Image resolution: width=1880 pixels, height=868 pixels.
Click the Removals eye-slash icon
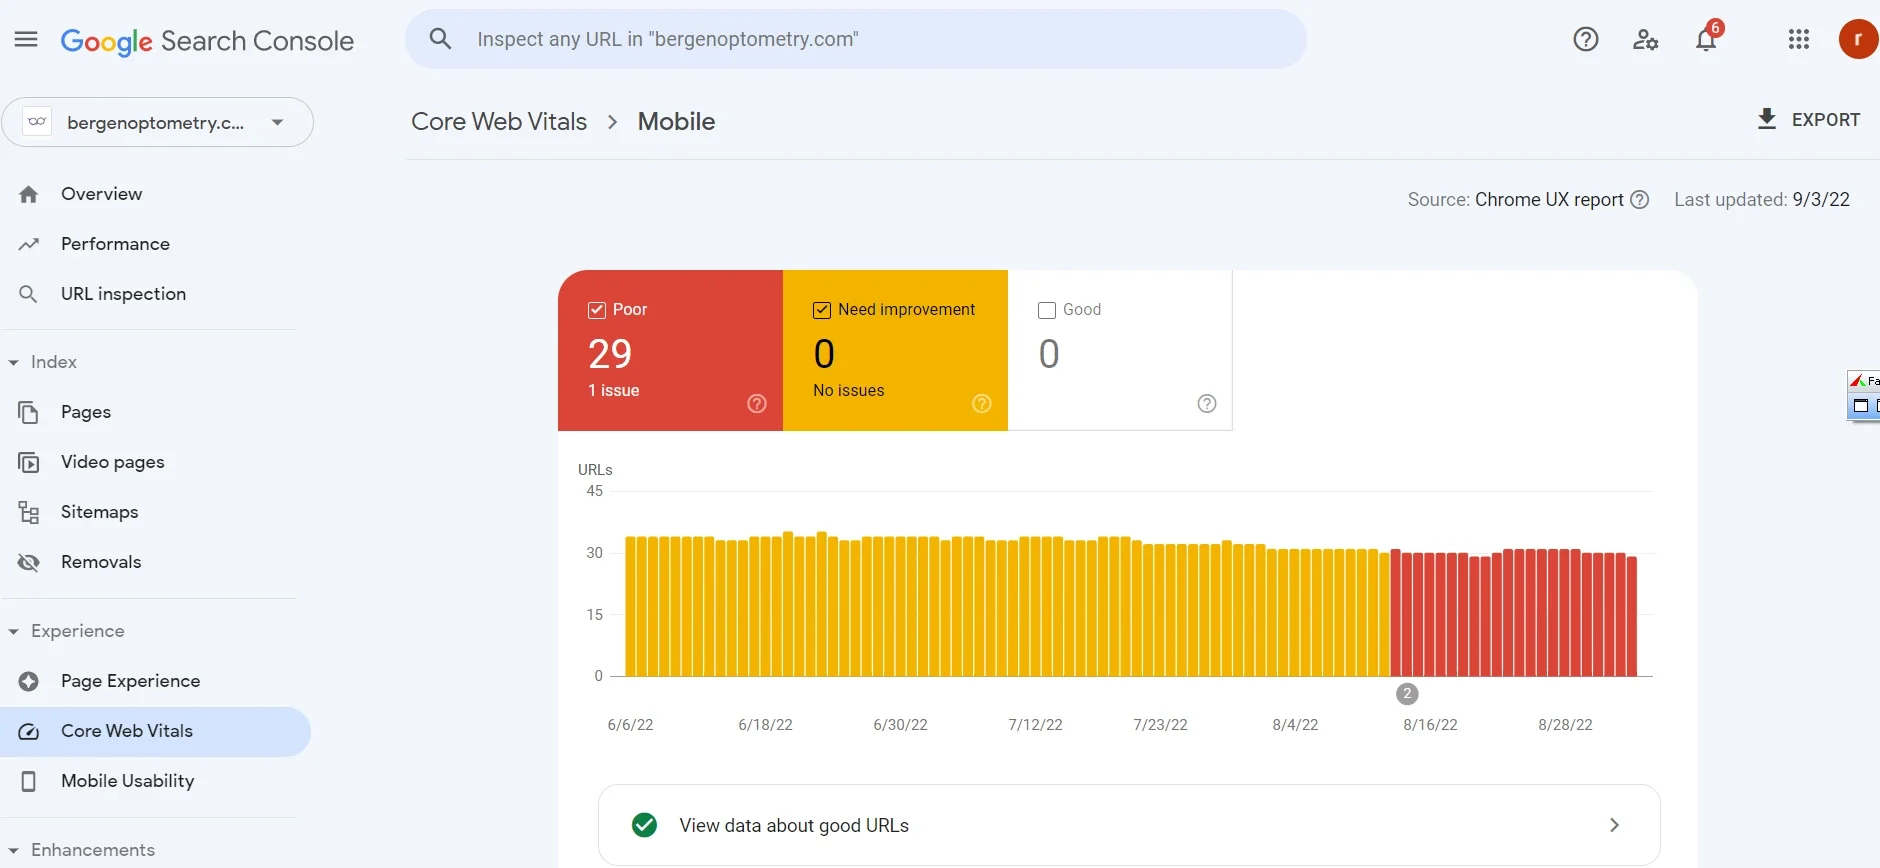point(29,562)
